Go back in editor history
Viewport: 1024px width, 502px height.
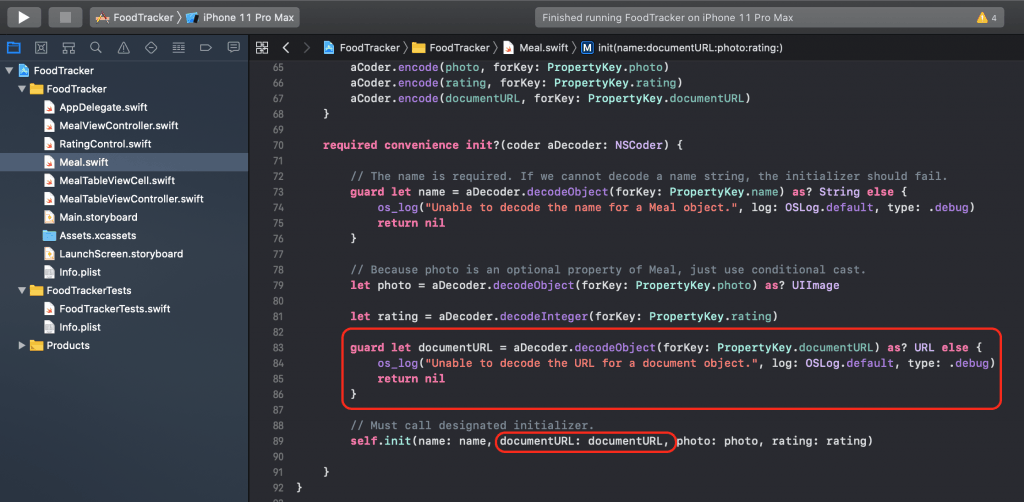(285, 48)
